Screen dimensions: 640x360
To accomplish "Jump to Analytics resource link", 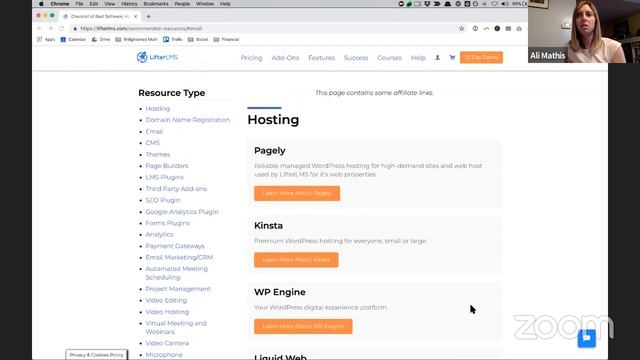I will coord(159,235).
